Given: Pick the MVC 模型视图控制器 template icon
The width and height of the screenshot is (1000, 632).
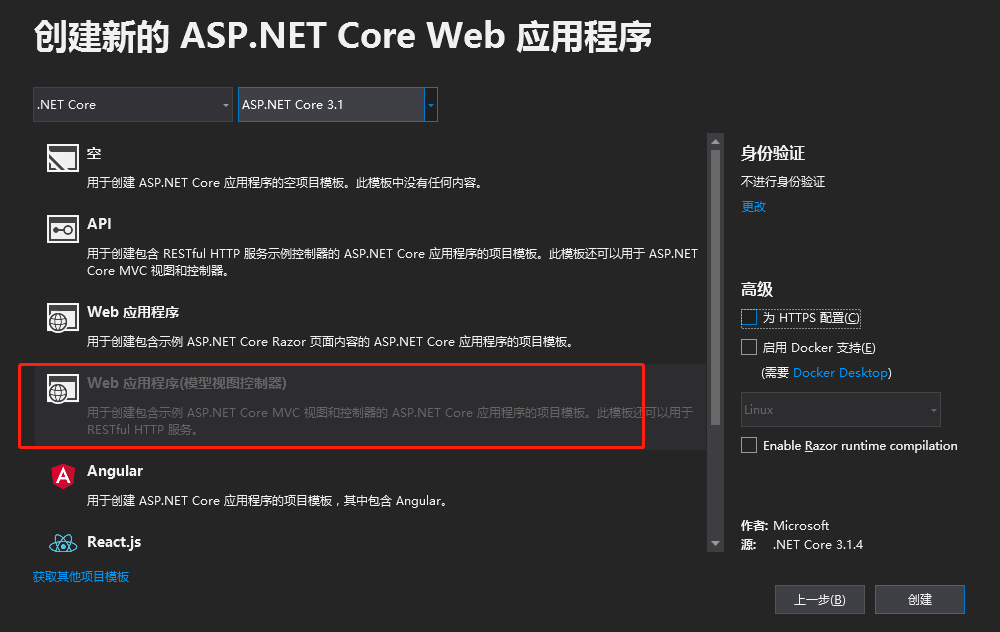Looking at the screenshot, I should tap(62, 388).
